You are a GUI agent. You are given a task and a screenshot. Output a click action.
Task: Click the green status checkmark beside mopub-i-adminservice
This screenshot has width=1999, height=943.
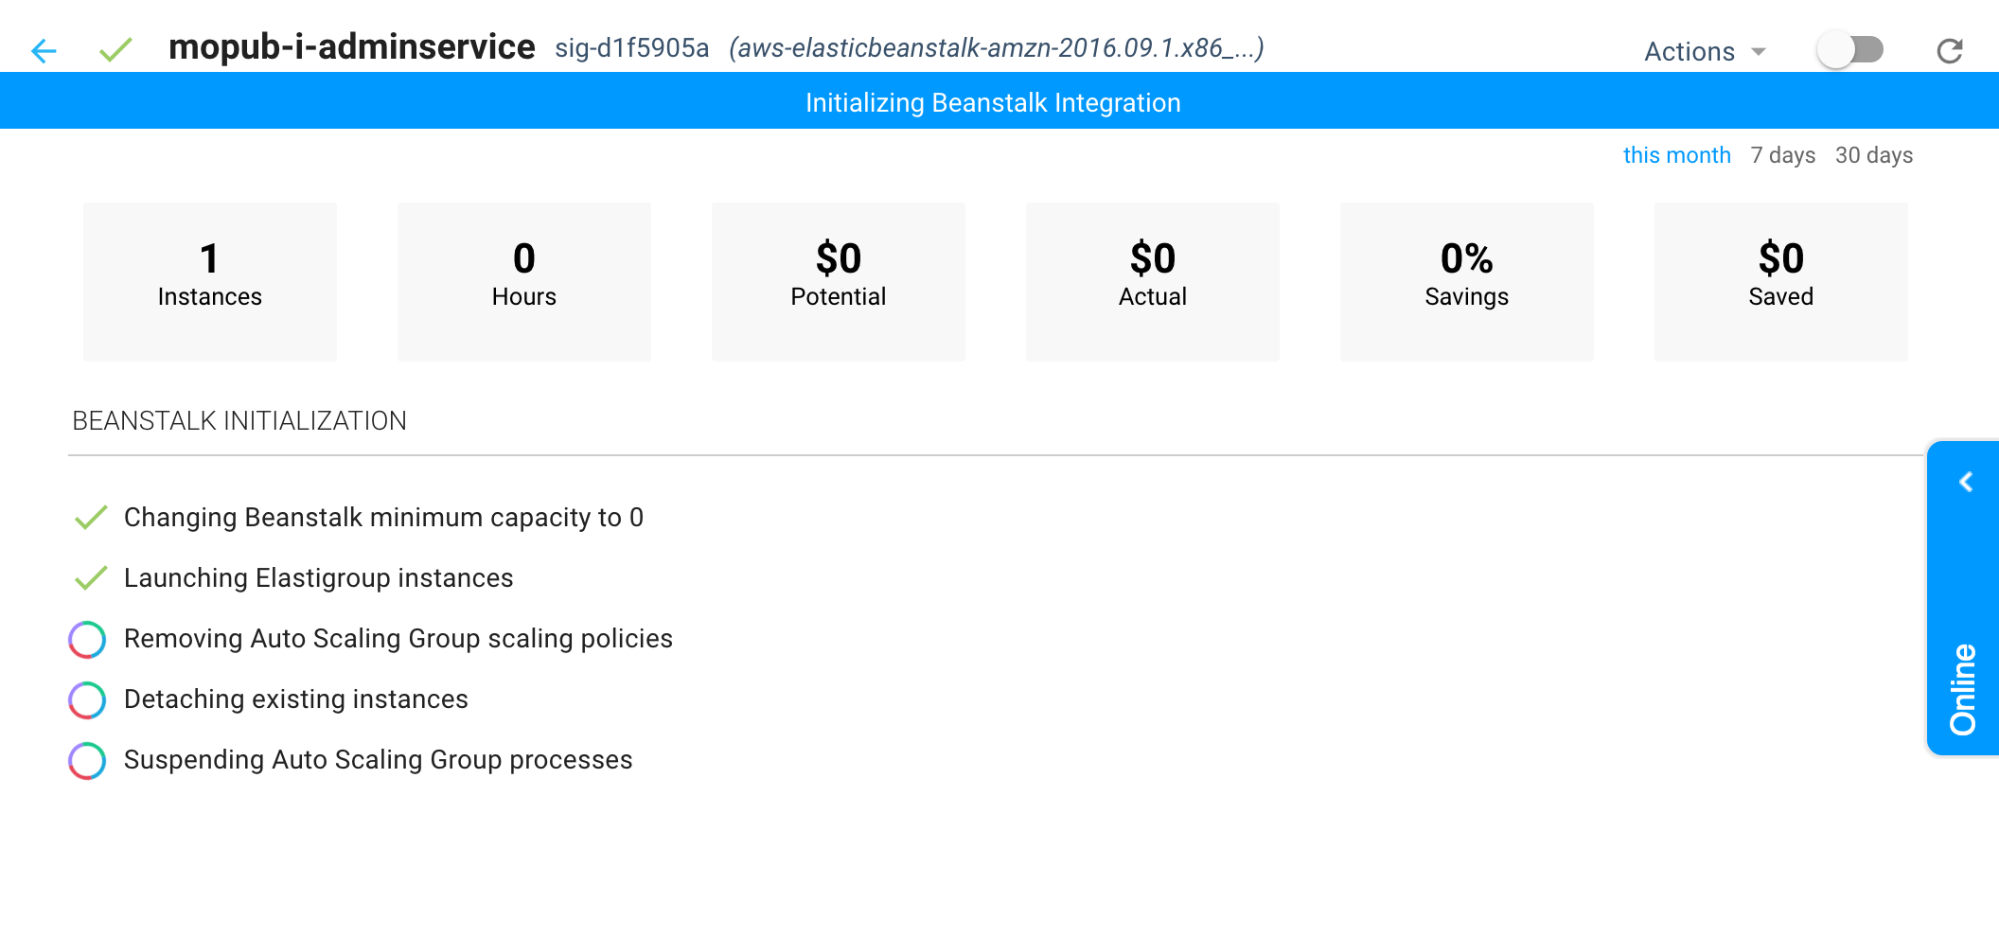coord(116,49)
